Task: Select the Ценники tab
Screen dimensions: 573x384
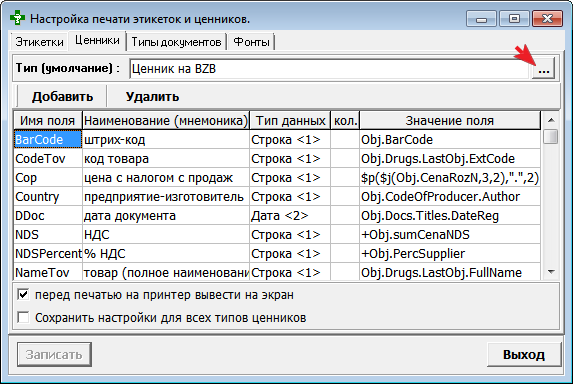Action: pos(97,41)
